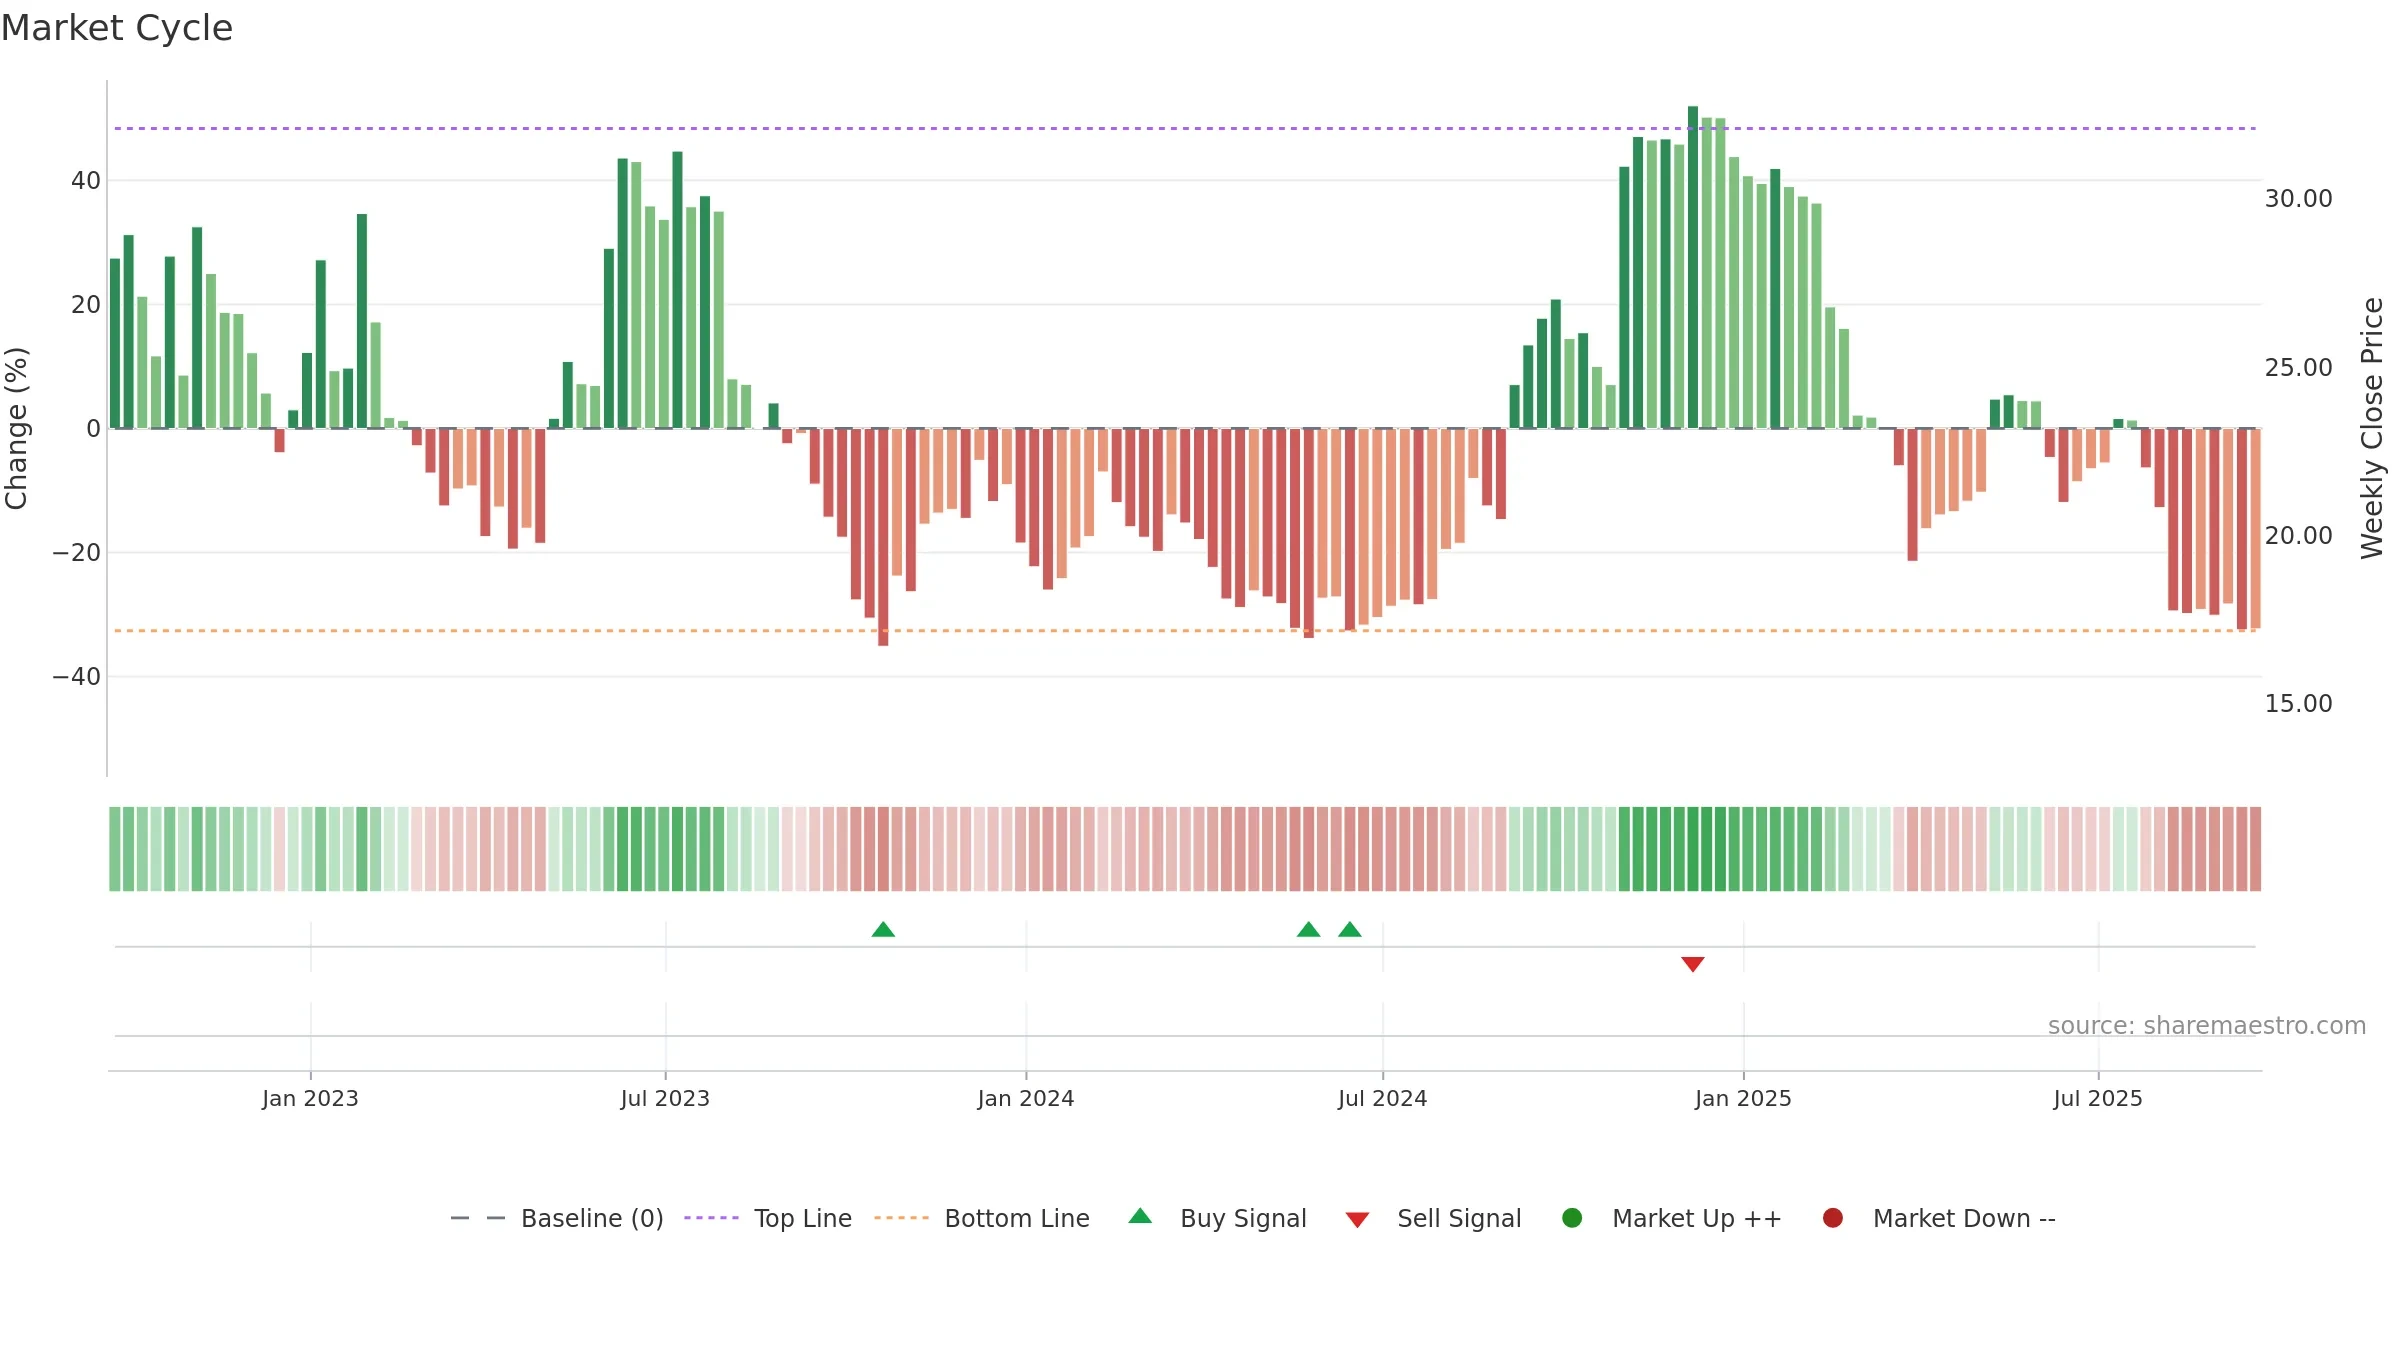Click the 30.00 price axis label
Viewport: 2400px width, 1350px height.
(2298, 199)
